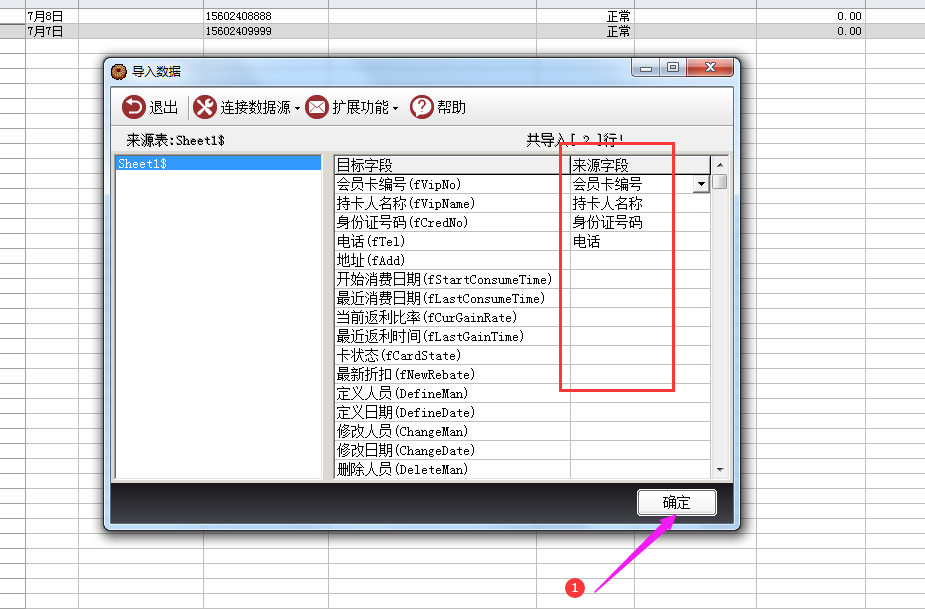Click 0.00 value in the 7月7日 row
The width and height of the screenshot is (925, 609).
point(849,31)
